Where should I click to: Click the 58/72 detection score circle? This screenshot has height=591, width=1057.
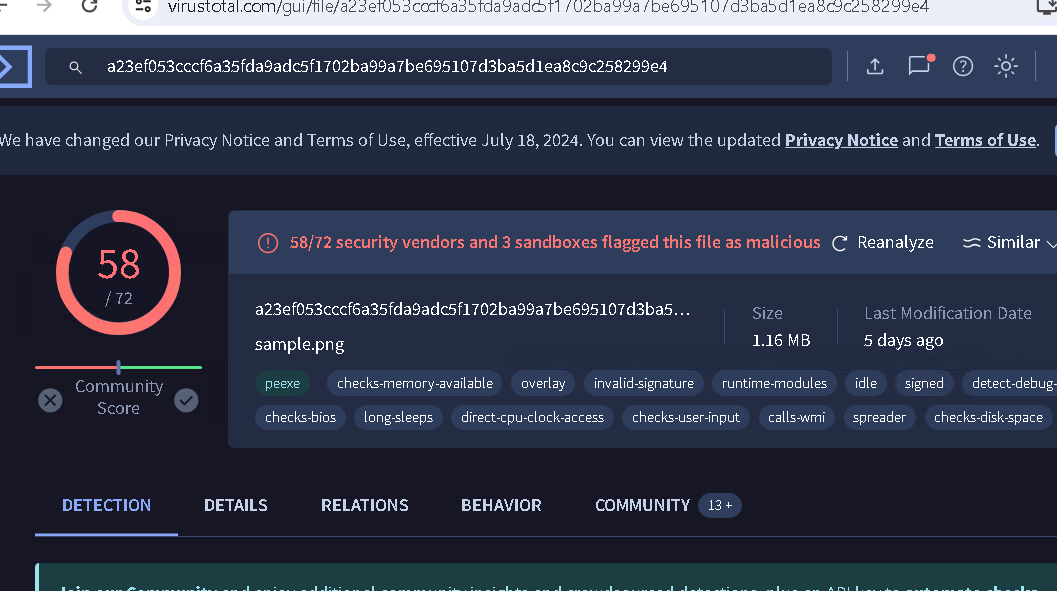[118, 271]
